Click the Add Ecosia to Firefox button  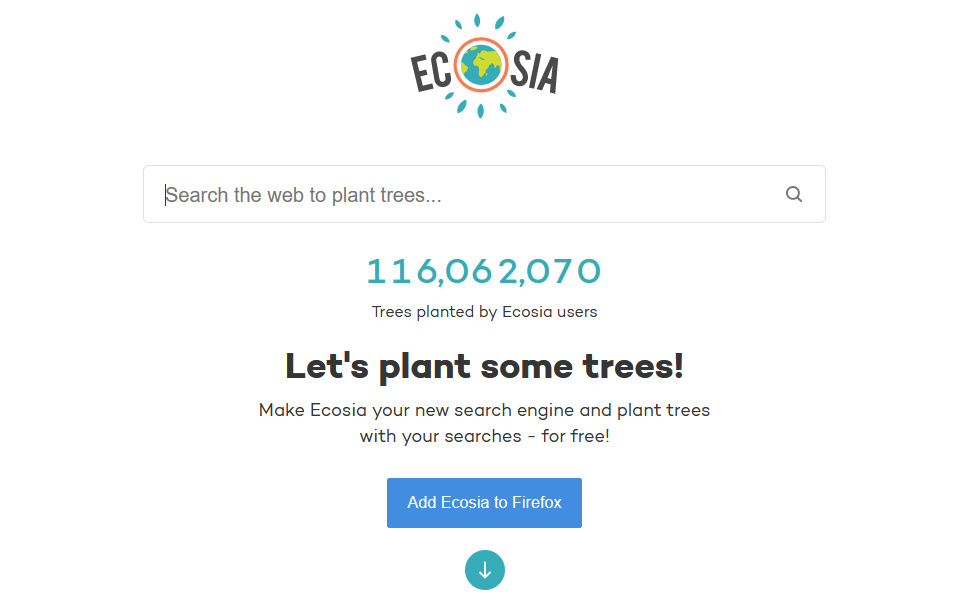(x=484, y=502)
